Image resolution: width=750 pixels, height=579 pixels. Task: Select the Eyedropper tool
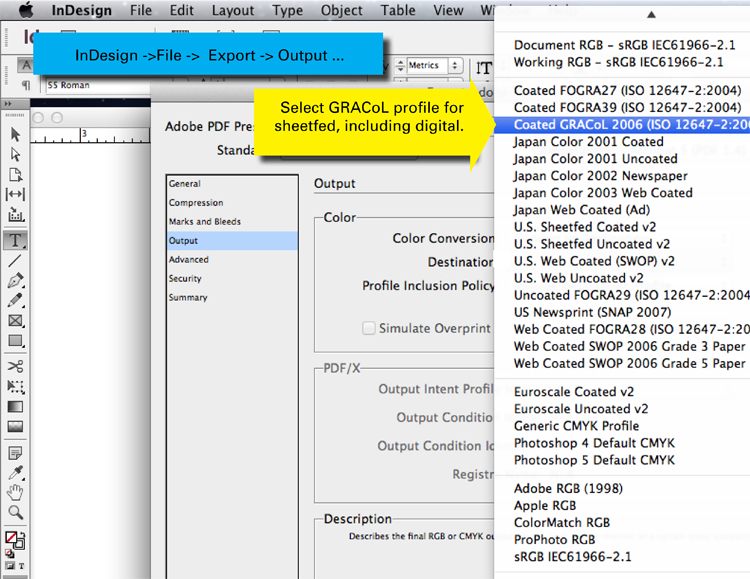(x=15, y=473)
